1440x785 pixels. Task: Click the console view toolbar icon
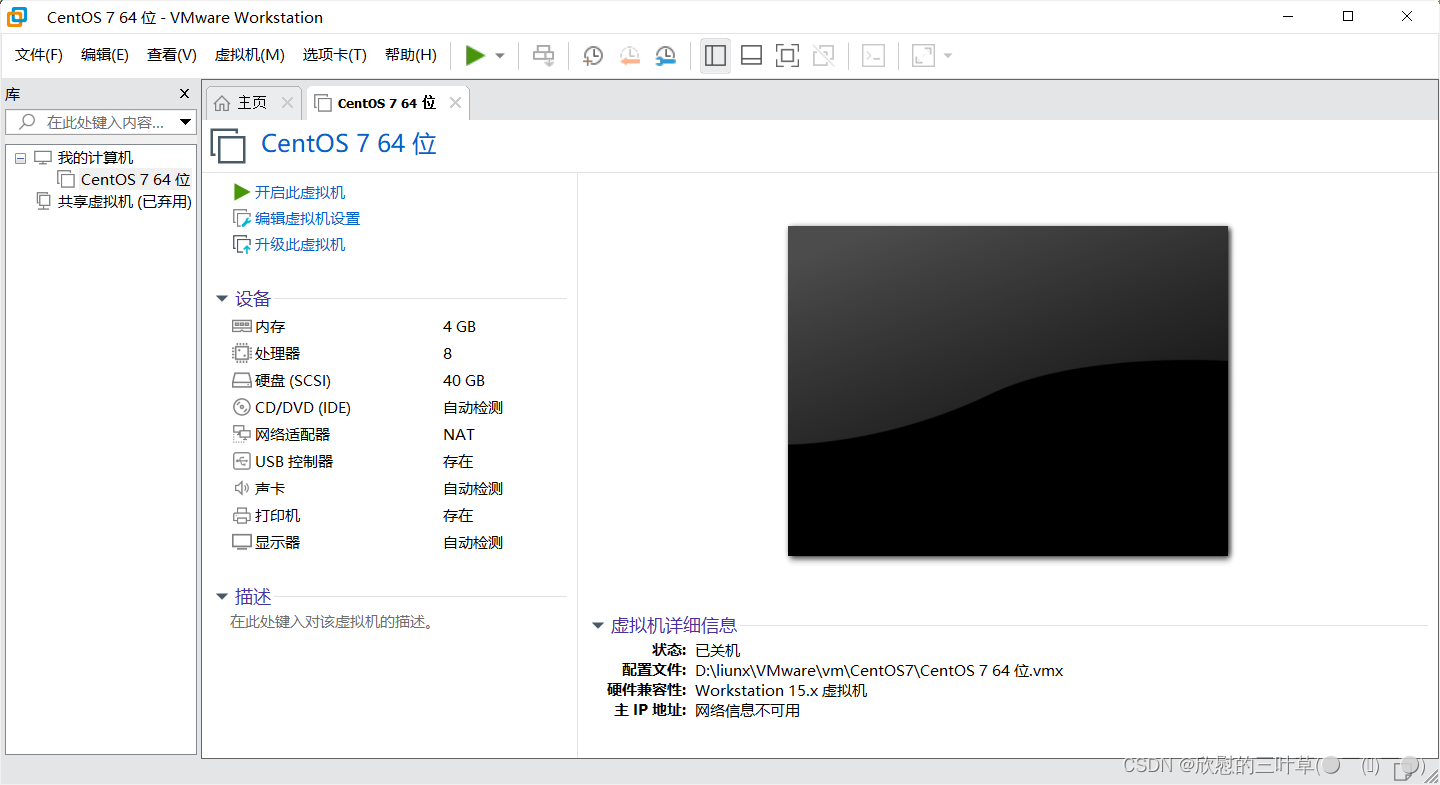[x=873, y=55]
